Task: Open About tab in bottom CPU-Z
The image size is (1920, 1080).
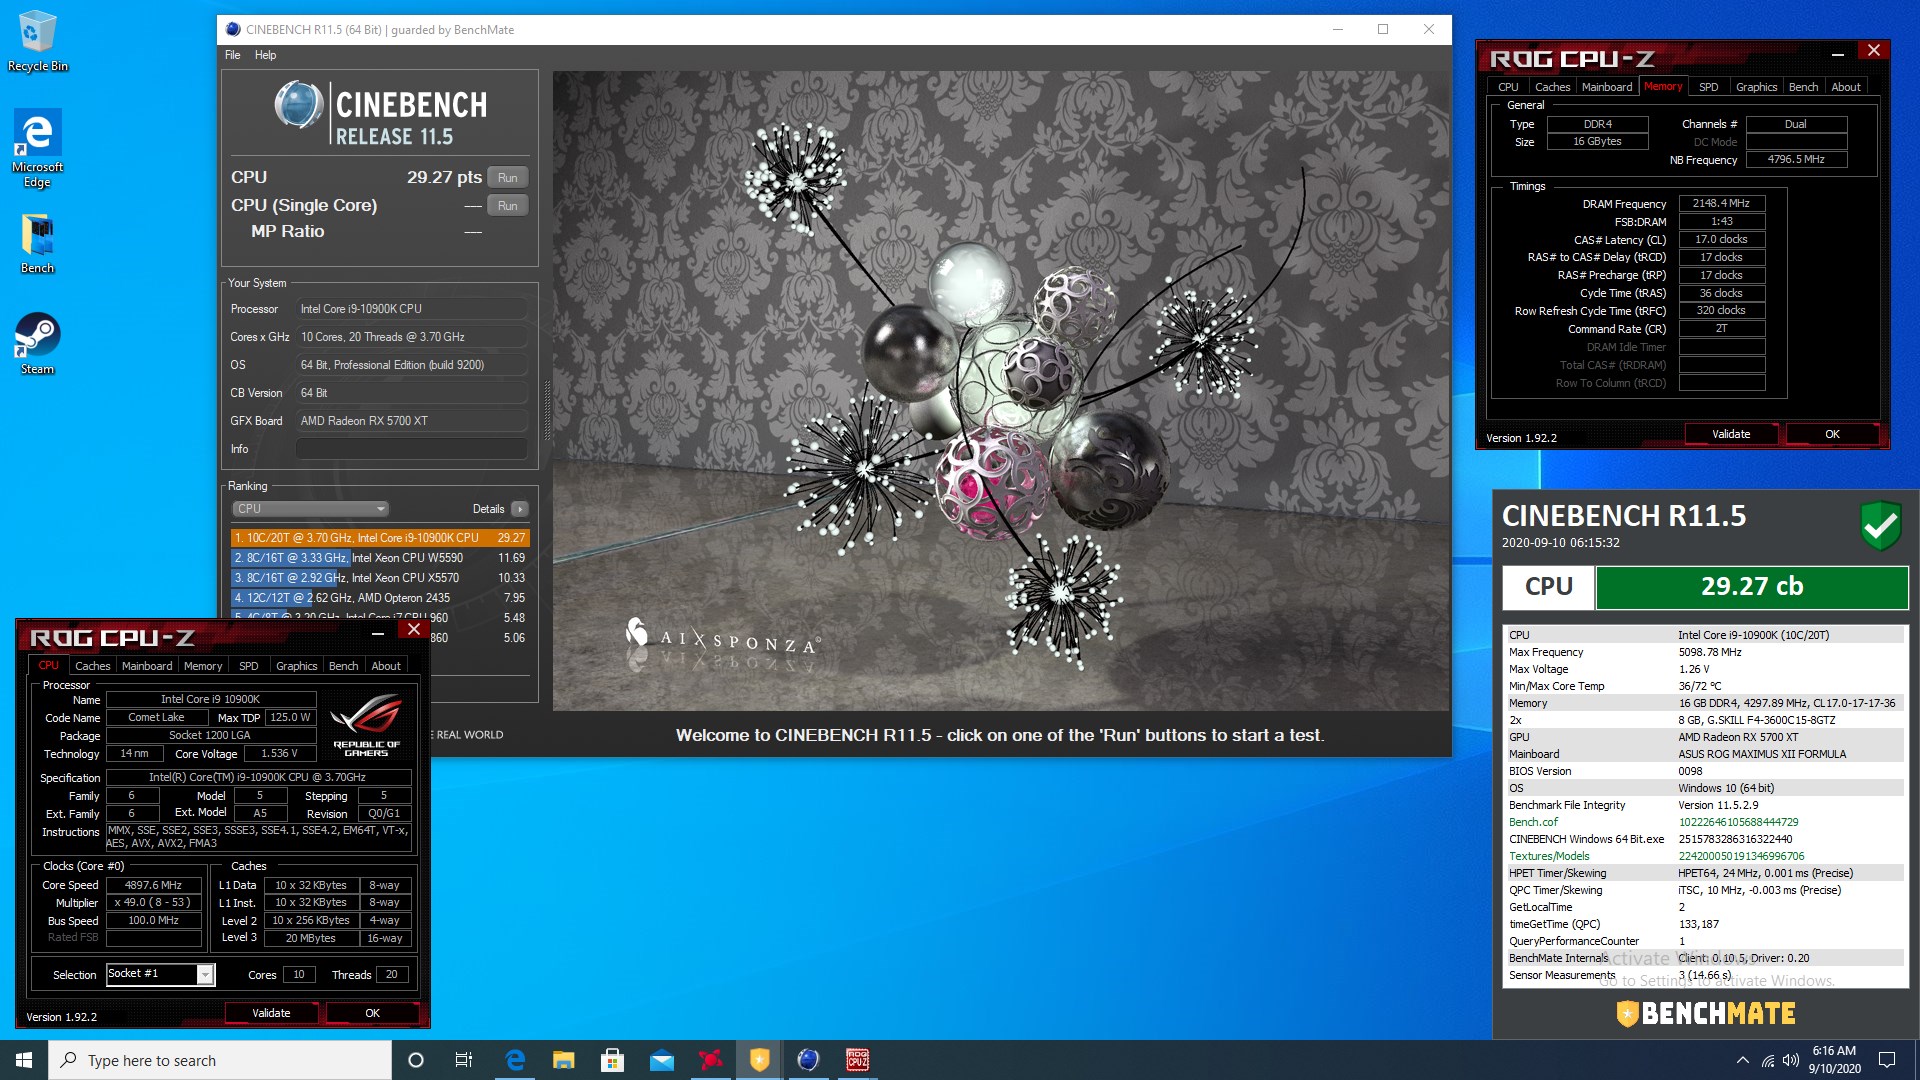Action: (x=386, y=666)
